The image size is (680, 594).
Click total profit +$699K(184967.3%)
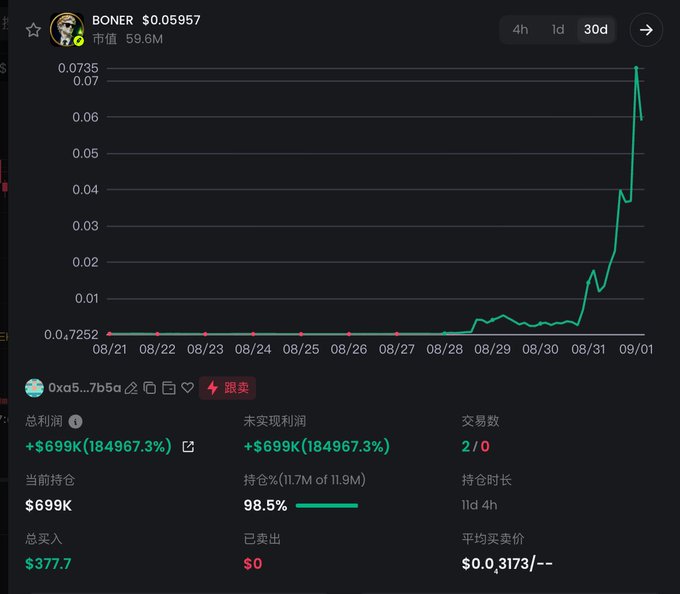pos(98,446)
